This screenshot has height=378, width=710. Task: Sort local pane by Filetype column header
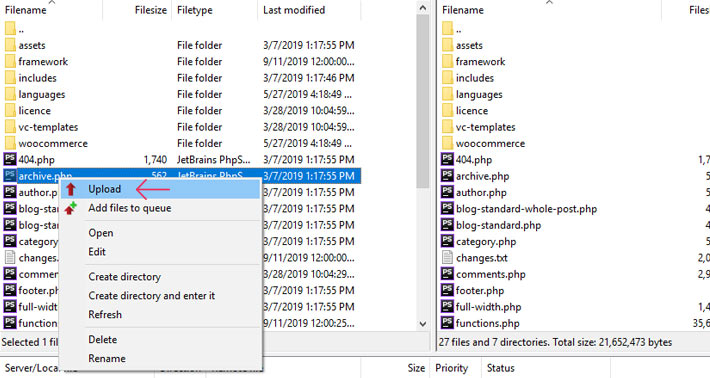point(215,10)
